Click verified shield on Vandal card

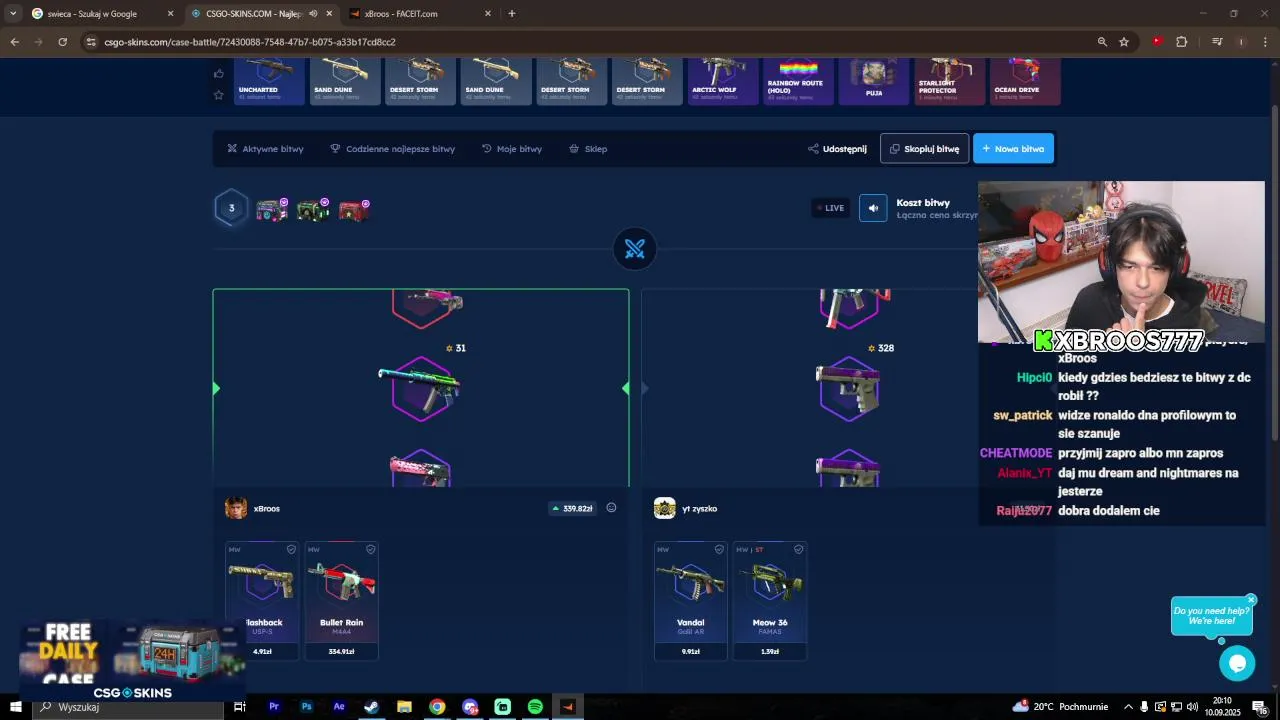[719, 549]
